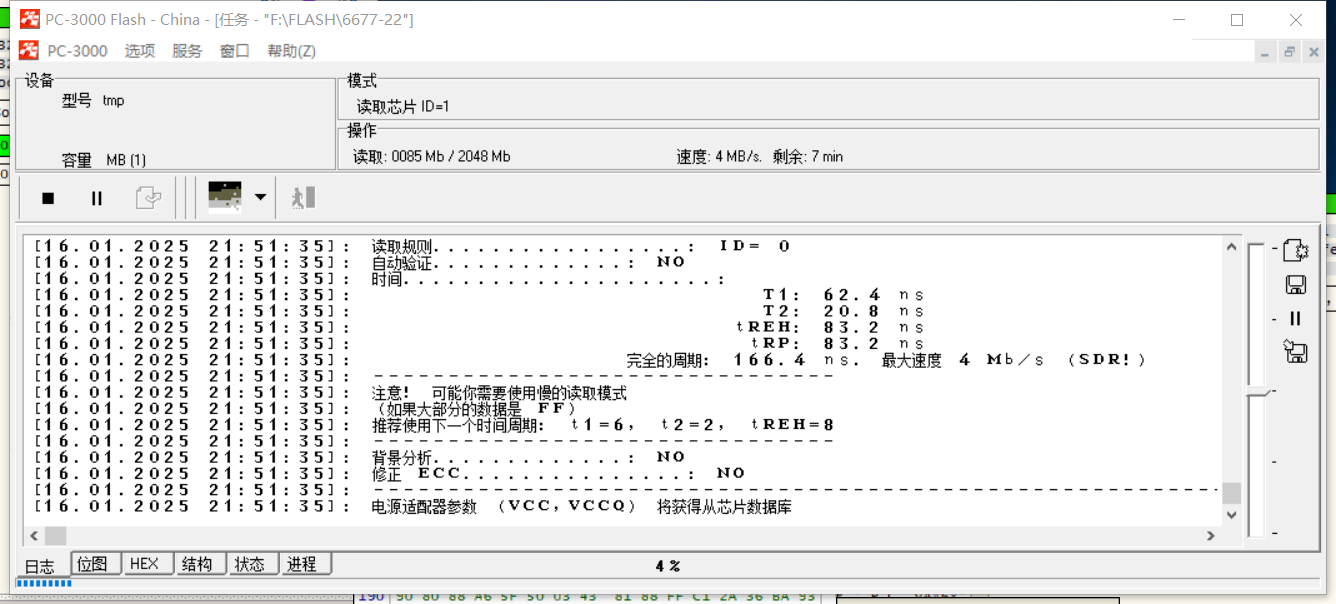Viewport: 1336px width, 604px height.
Task: Click the horizontal scroll-left arrow of the log
Action: [34, 536]
